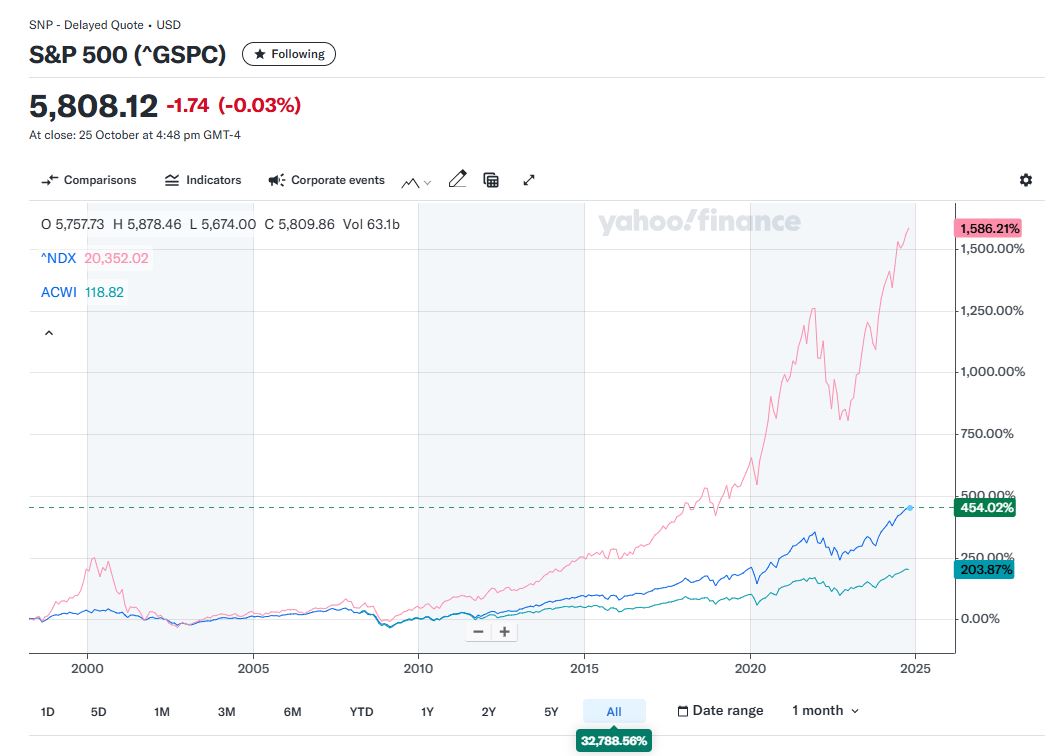Expand chart to full screen
Screen dimensions: 1056x756
tap(529, 180)
